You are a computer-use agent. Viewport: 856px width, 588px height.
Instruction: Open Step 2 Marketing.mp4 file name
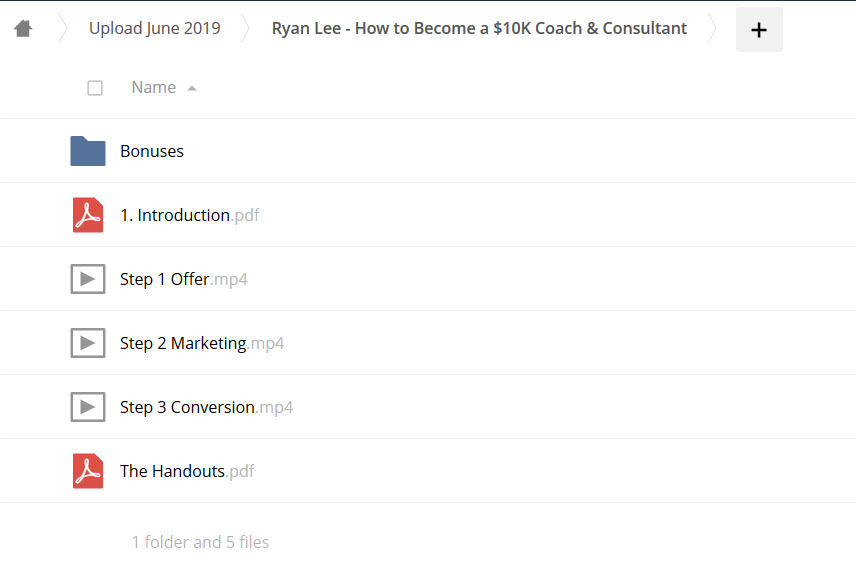pyautogui.click(x=202, y=343)
